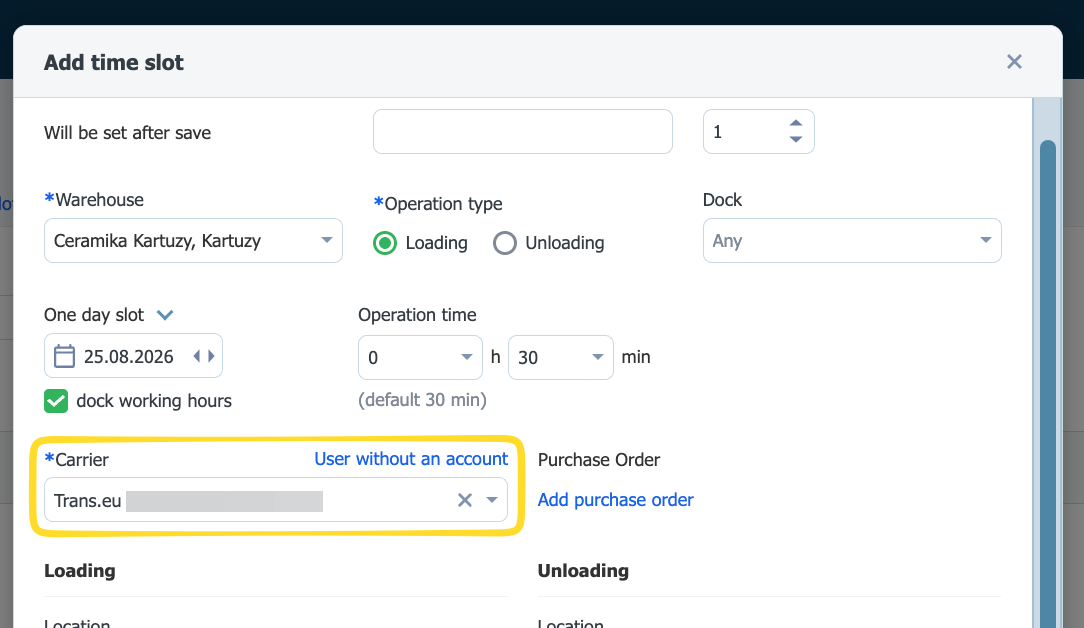The image size is (1084, 628).
Task: Expand the One day slot chevron
Action: pos(165,315)
